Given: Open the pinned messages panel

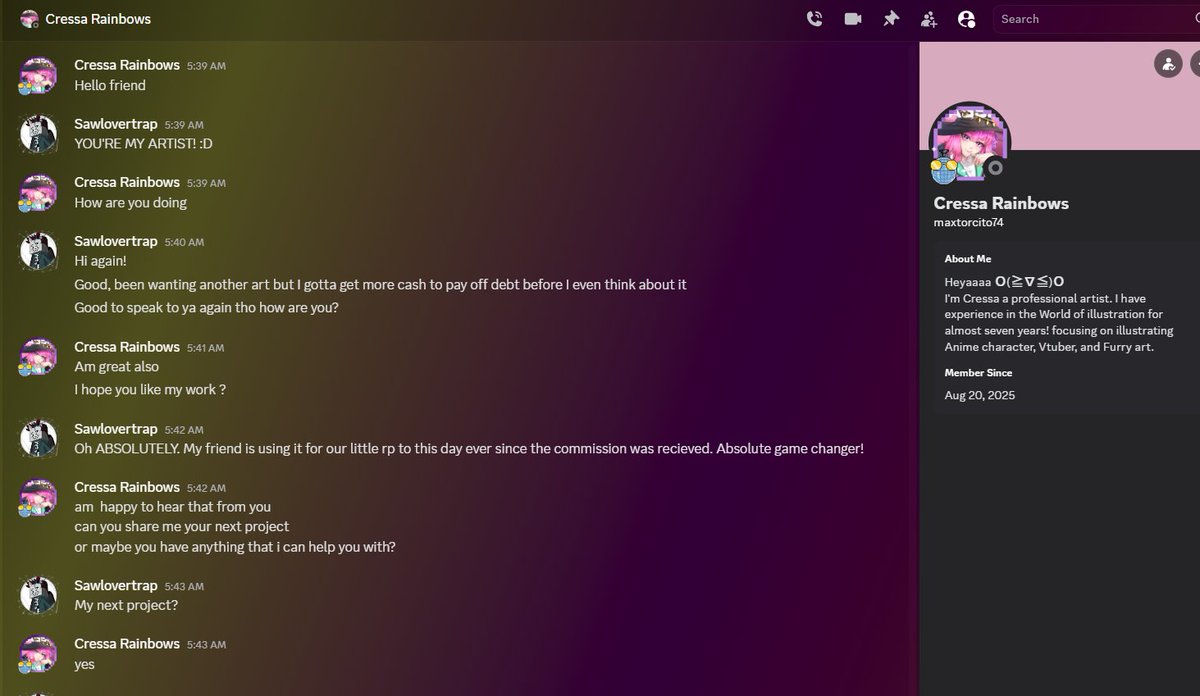Looking at the screenshot, I should click(890, 18).
